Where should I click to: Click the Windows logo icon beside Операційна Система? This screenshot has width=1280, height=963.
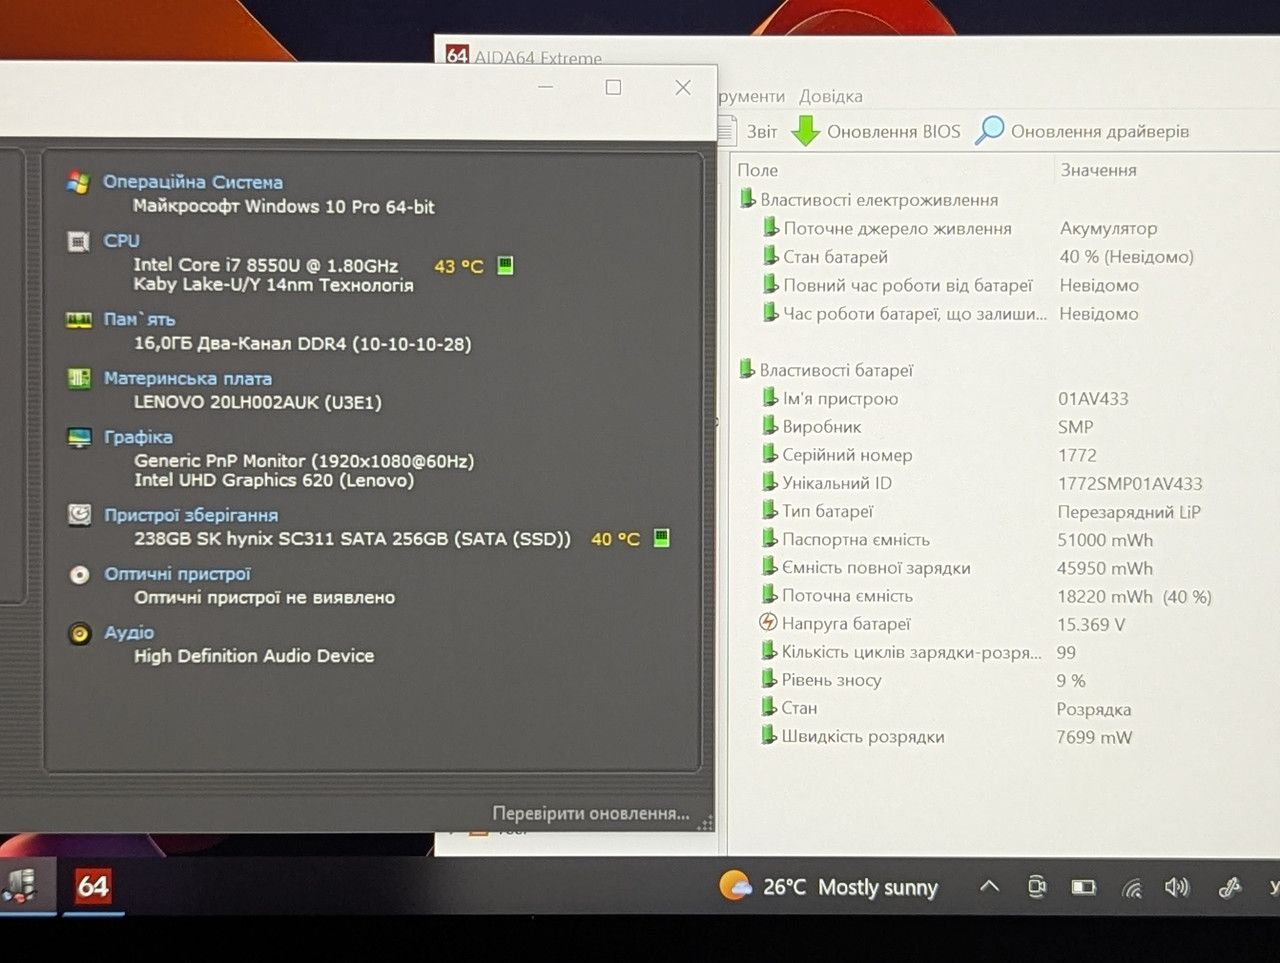click(x=78, y=182)
